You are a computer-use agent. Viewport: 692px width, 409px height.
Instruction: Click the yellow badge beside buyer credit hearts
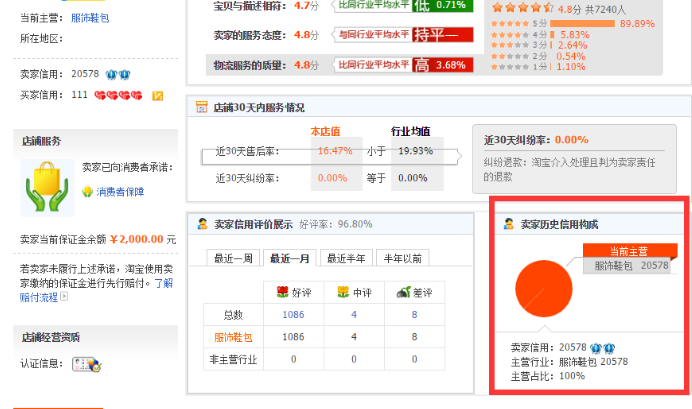[157, 95]
